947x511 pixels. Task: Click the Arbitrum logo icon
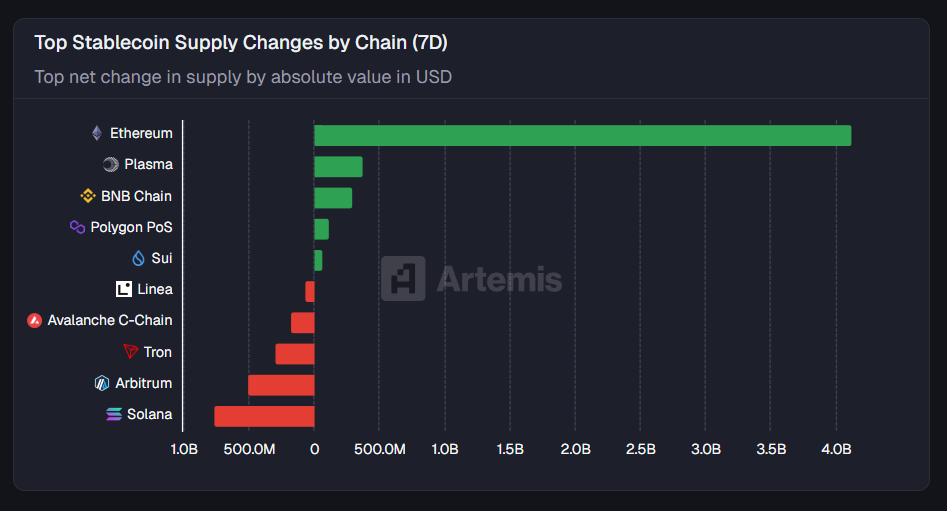(x=102, y=383)
